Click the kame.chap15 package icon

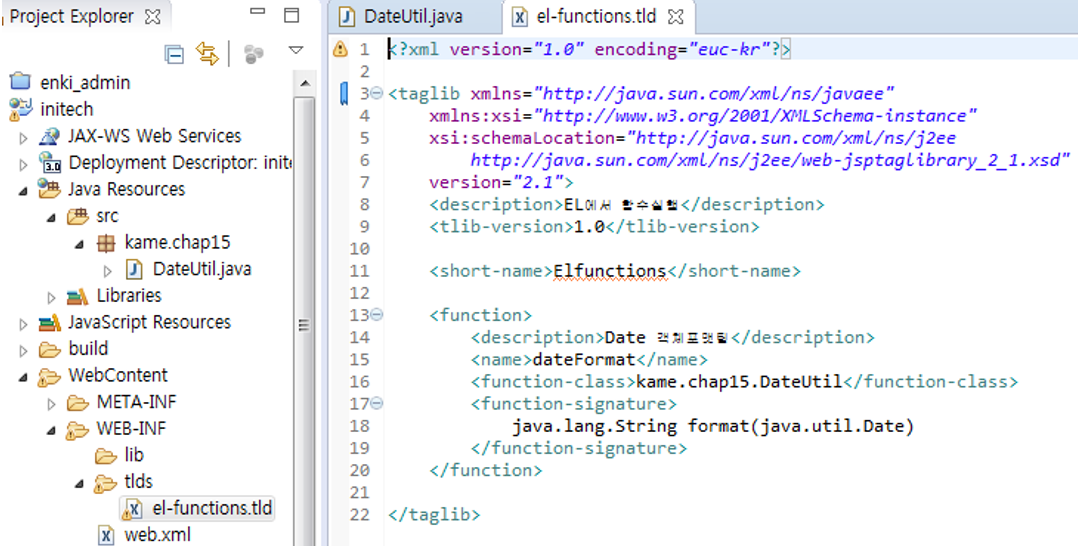(105, 243)
